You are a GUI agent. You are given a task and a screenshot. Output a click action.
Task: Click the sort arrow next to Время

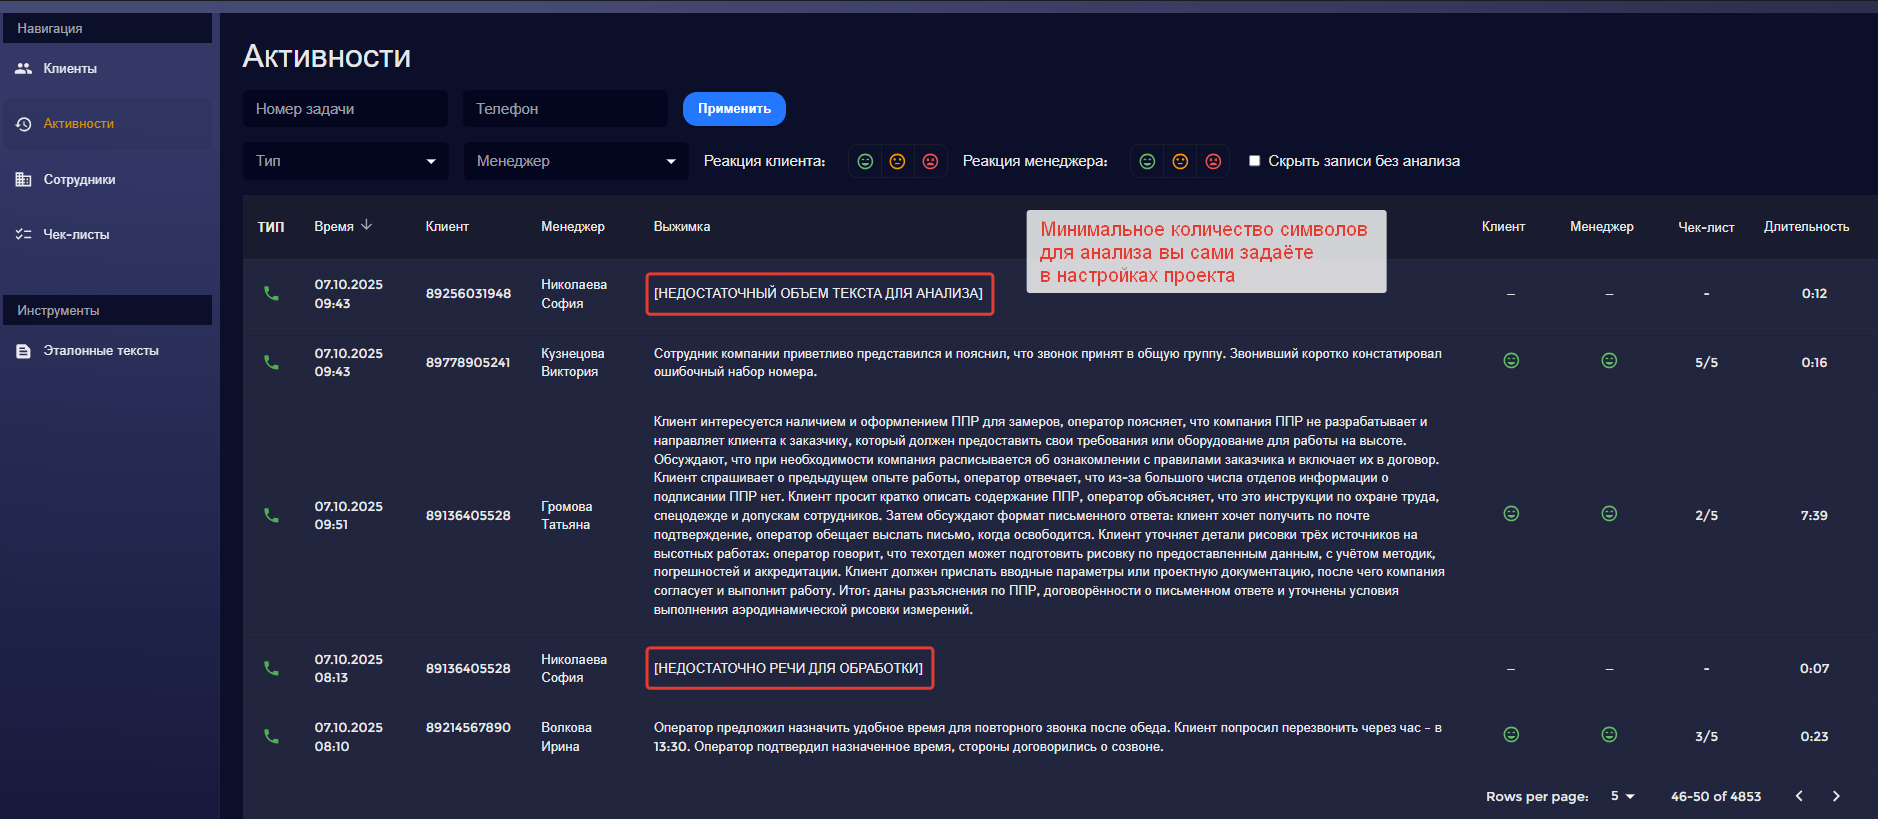click(367, 226)
